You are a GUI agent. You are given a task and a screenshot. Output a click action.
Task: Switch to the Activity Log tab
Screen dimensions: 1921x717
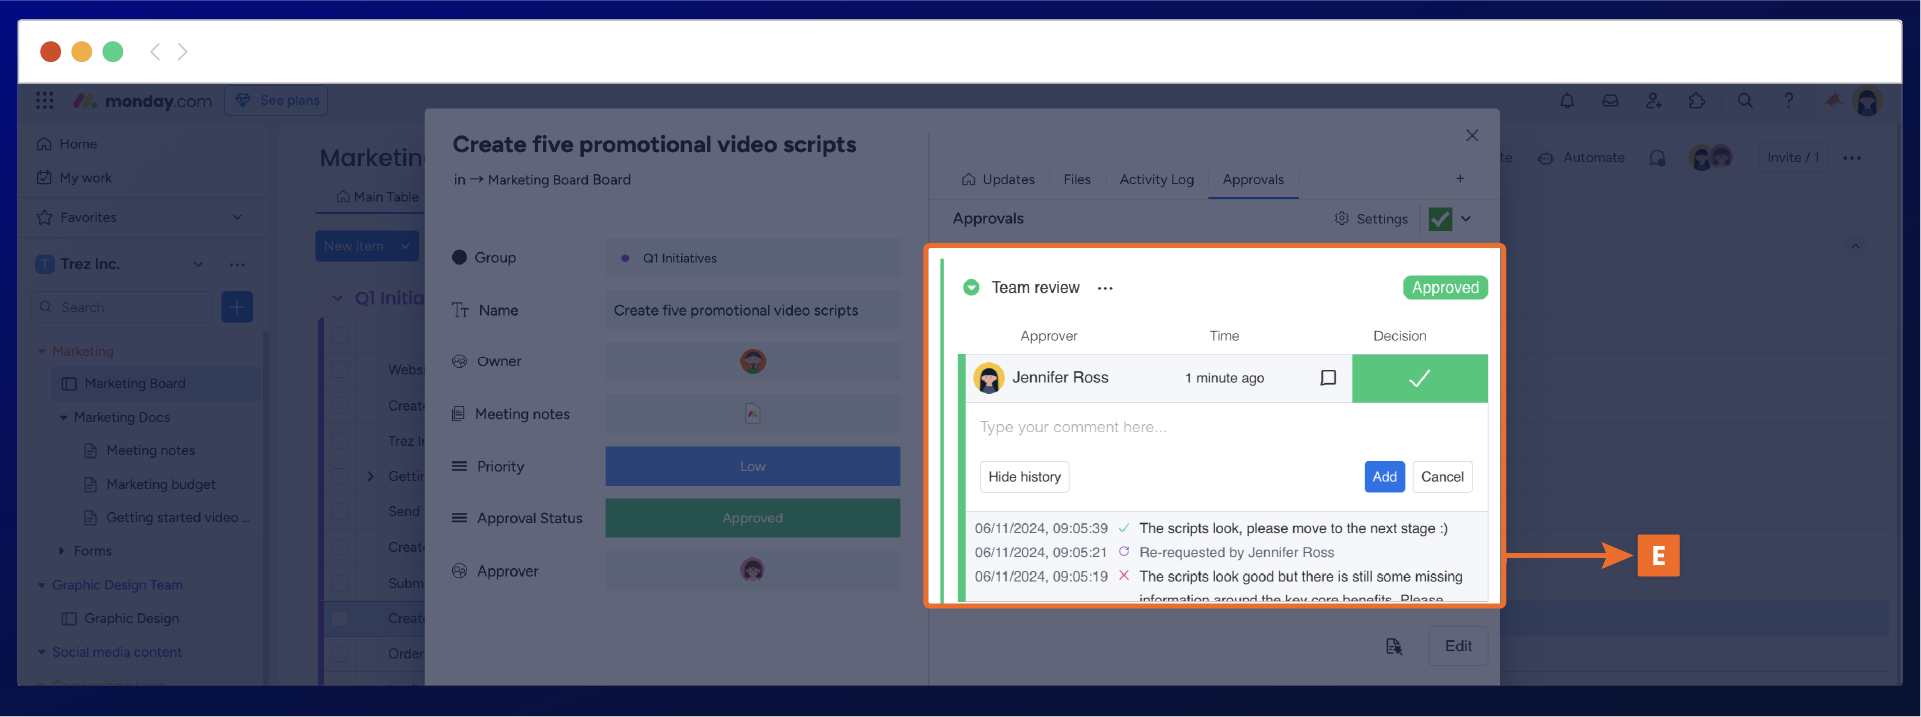[x=1156, y=180]
